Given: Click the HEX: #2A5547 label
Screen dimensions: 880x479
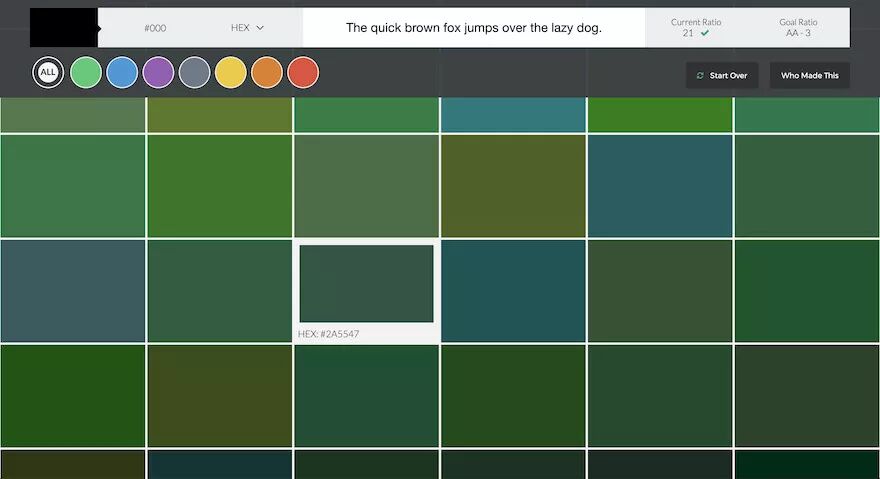Looking at the screenshot, I should pyautogui.click(x=328, y=334).
